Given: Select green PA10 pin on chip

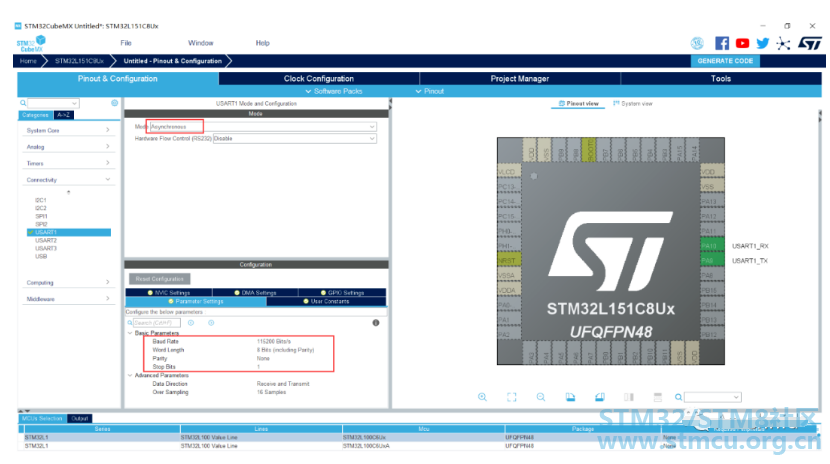Looking at the screenshot, I should pyautogui.click(x=712, y=246).
